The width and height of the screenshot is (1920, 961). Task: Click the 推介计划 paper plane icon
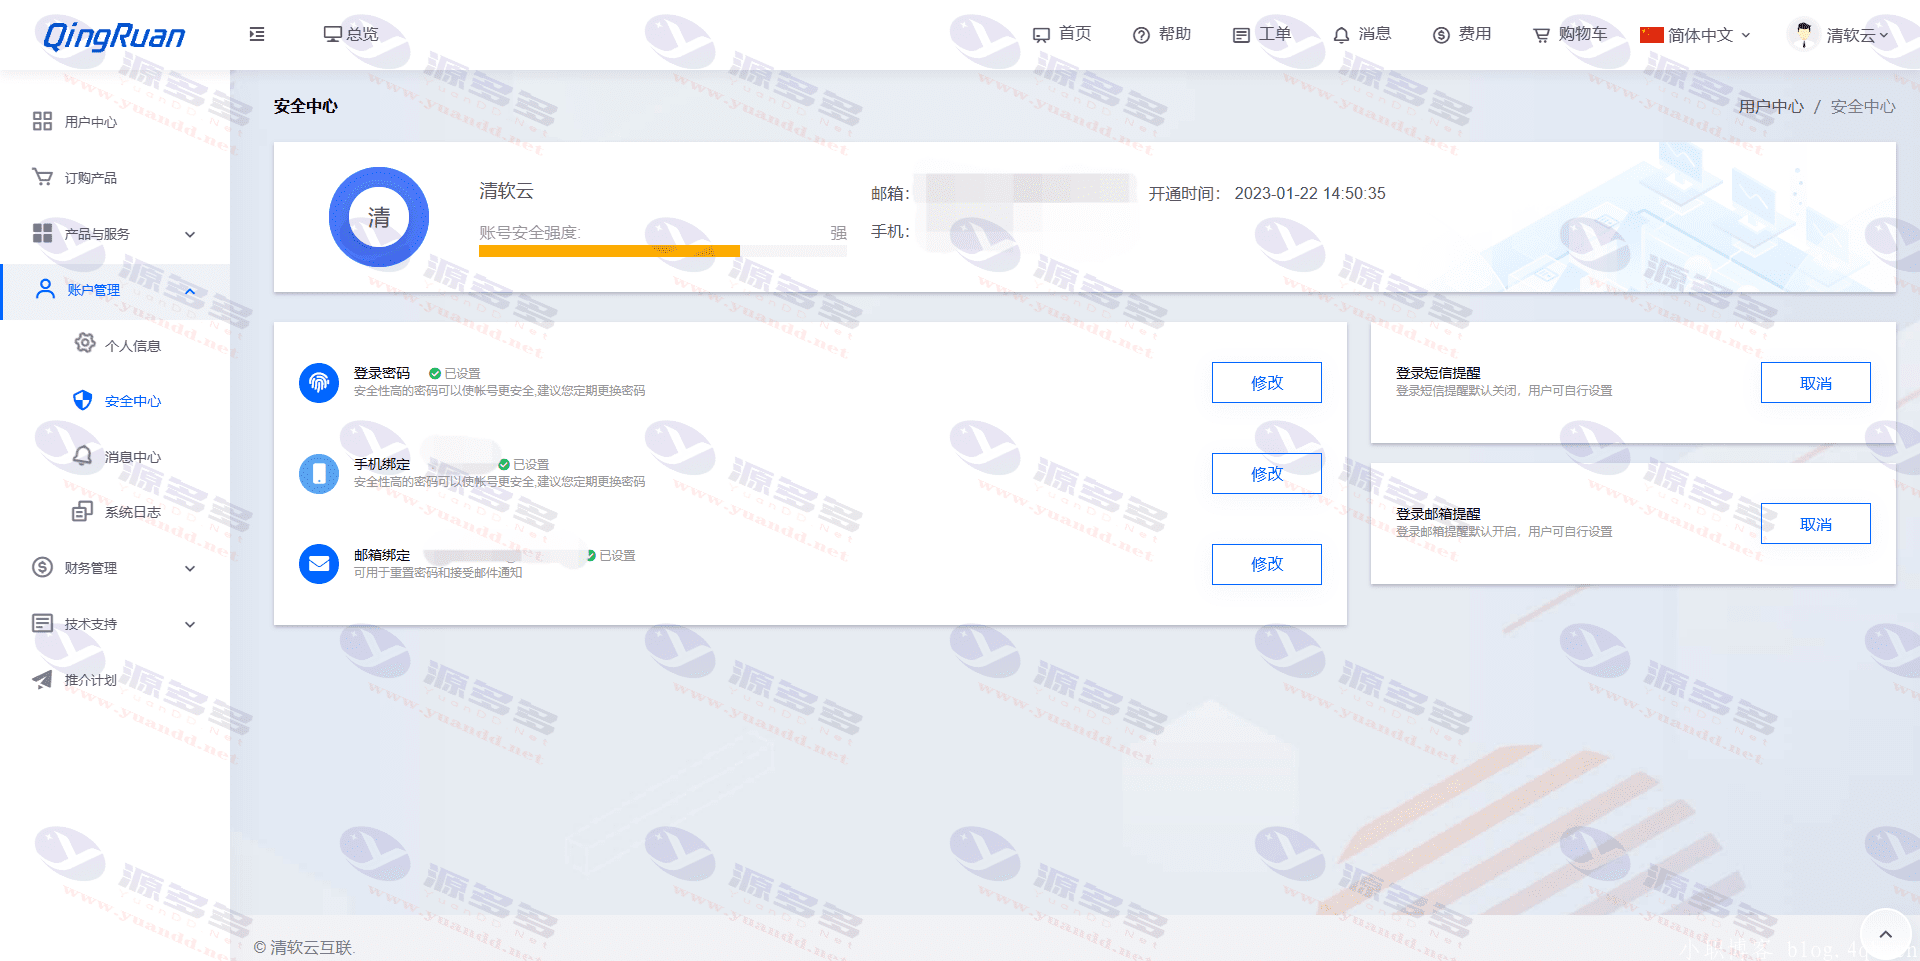(x=42, y=680)
